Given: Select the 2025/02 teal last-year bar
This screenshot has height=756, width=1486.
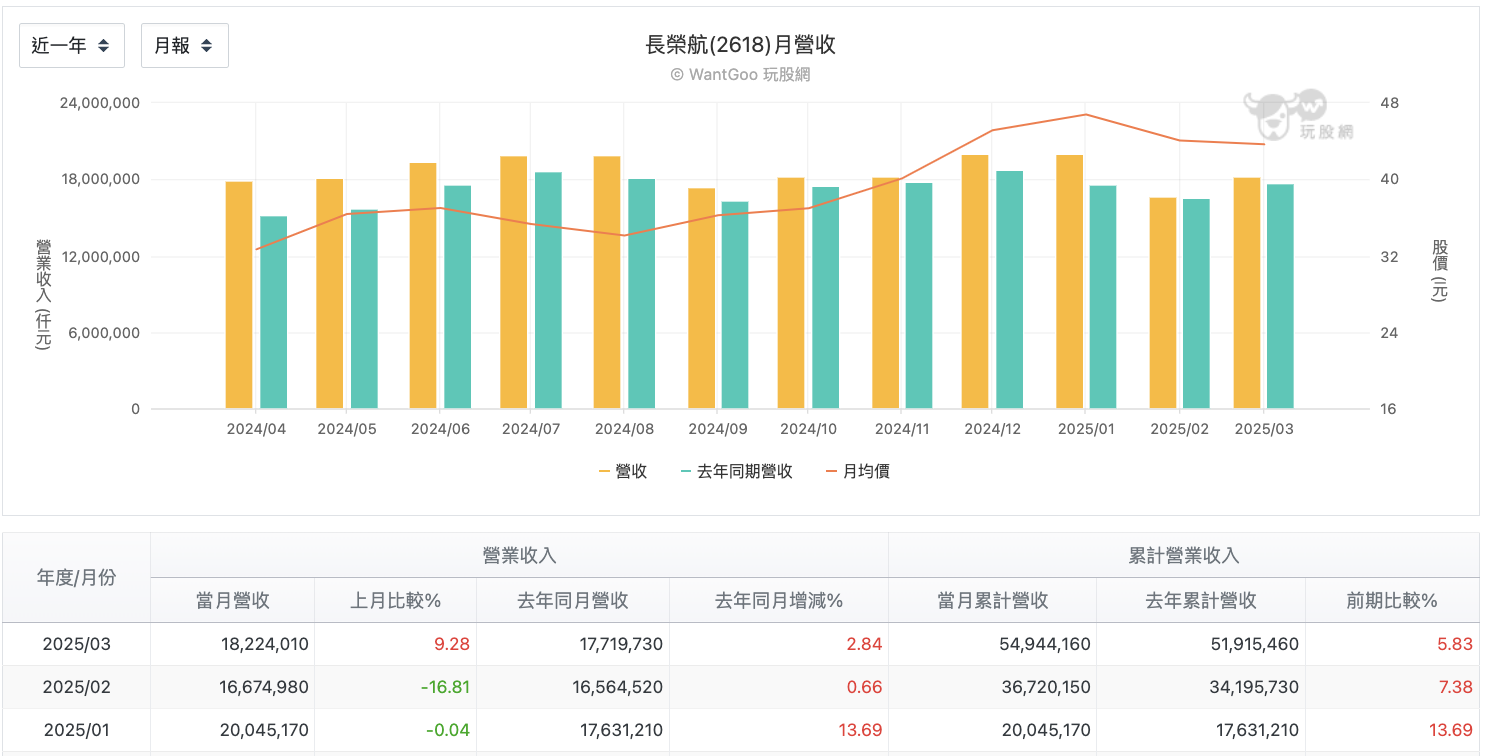Looking at the screenshot, I should (1196, 304).
